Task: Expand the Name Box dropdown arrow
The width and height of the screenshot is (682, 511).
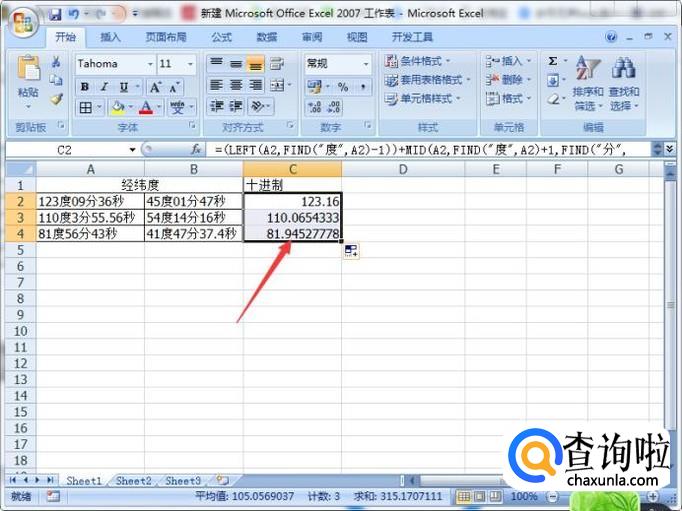Action: point(132,149)
